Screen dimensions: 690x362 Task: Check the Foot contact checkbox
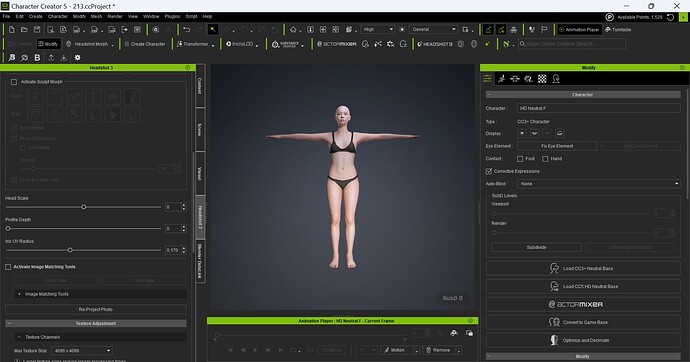pos(520,159)
